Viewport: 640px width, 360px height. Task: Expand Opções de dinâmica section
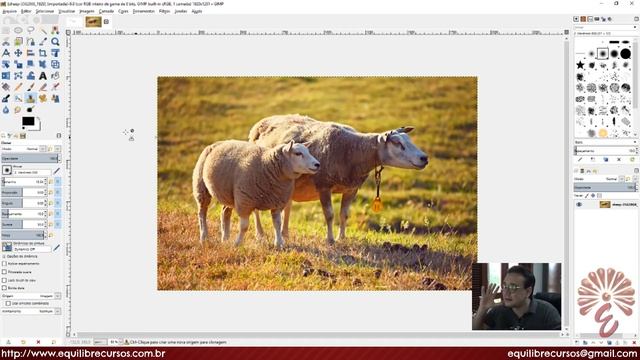tap(4, 256)
